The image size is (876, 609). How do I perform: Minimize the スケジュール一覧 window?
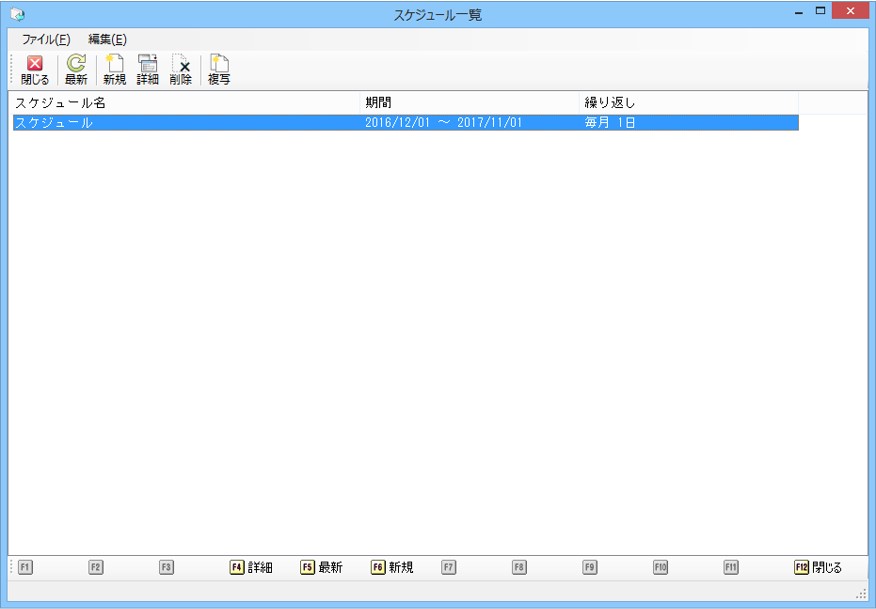[x=799, y=13]
